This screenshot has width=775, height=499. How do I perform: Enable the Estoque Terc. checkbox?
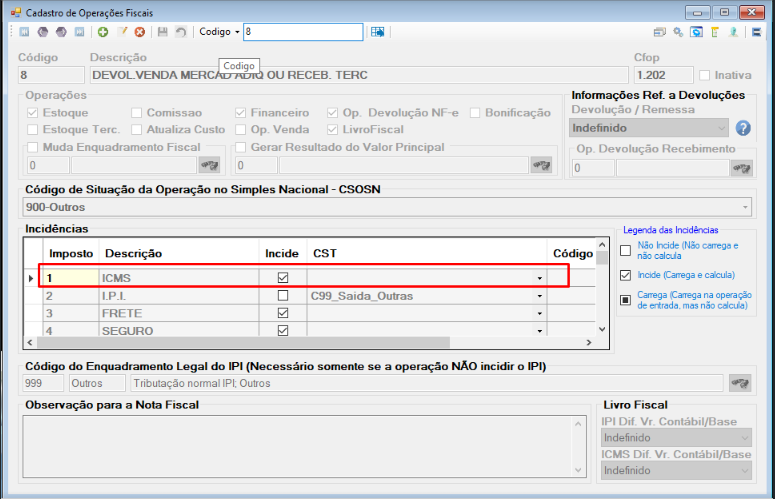[x=33, y=129]
